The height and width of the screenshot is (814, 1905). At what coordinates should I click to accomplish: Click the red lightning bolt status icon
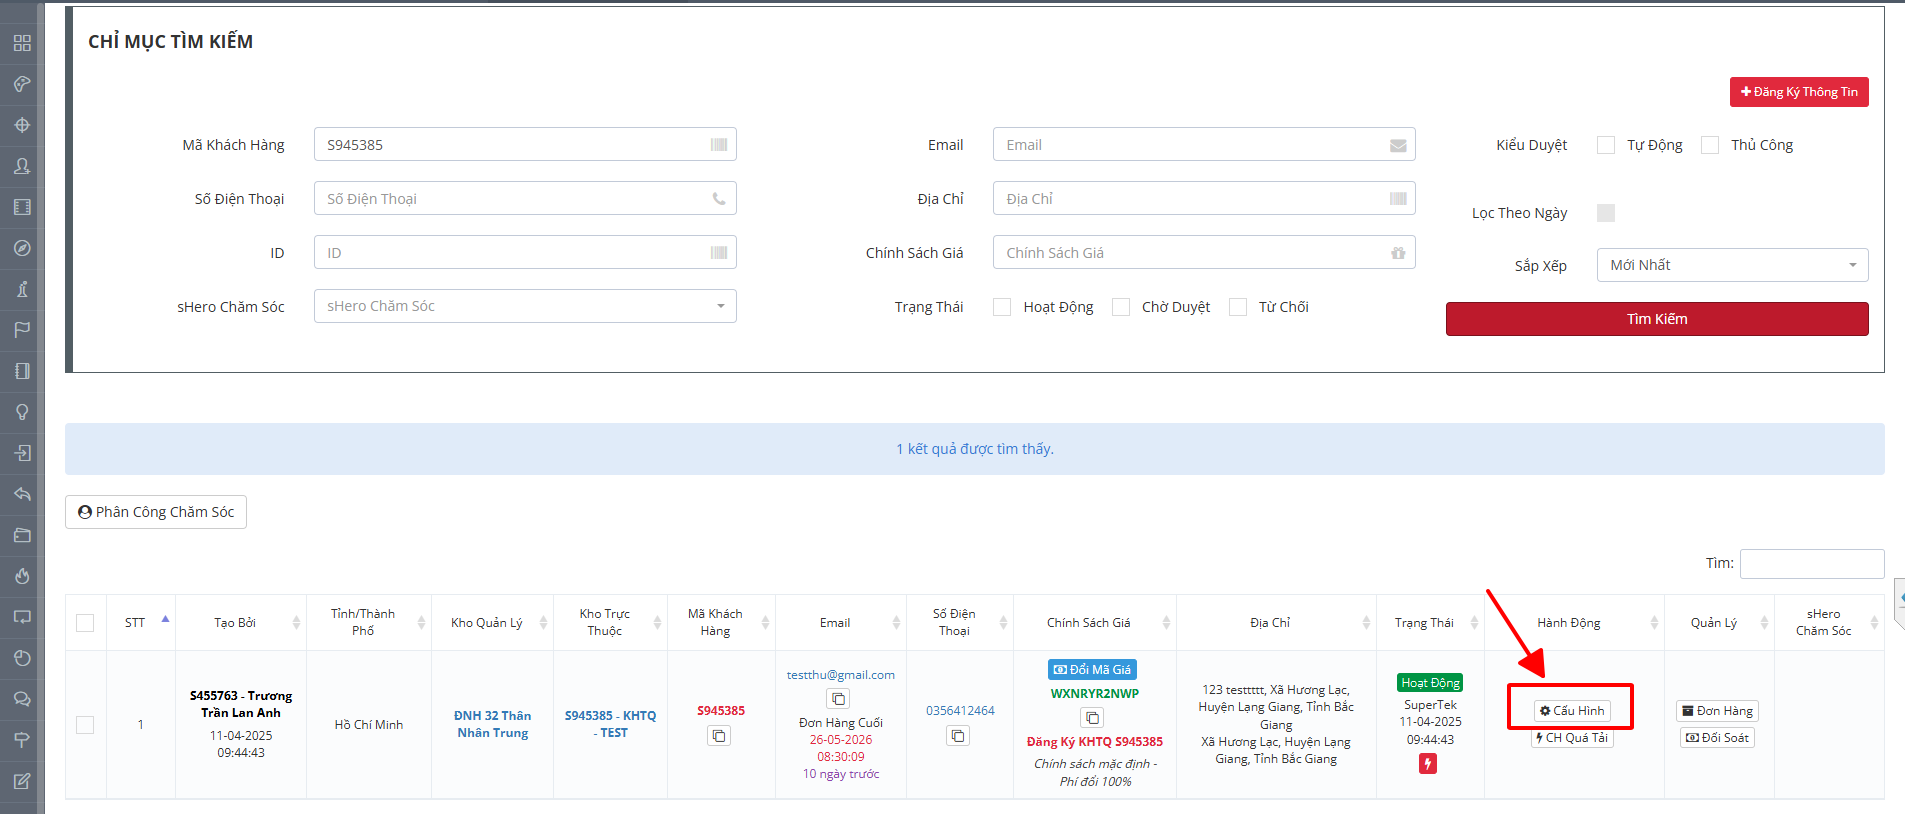click(x=1428, y=764)
